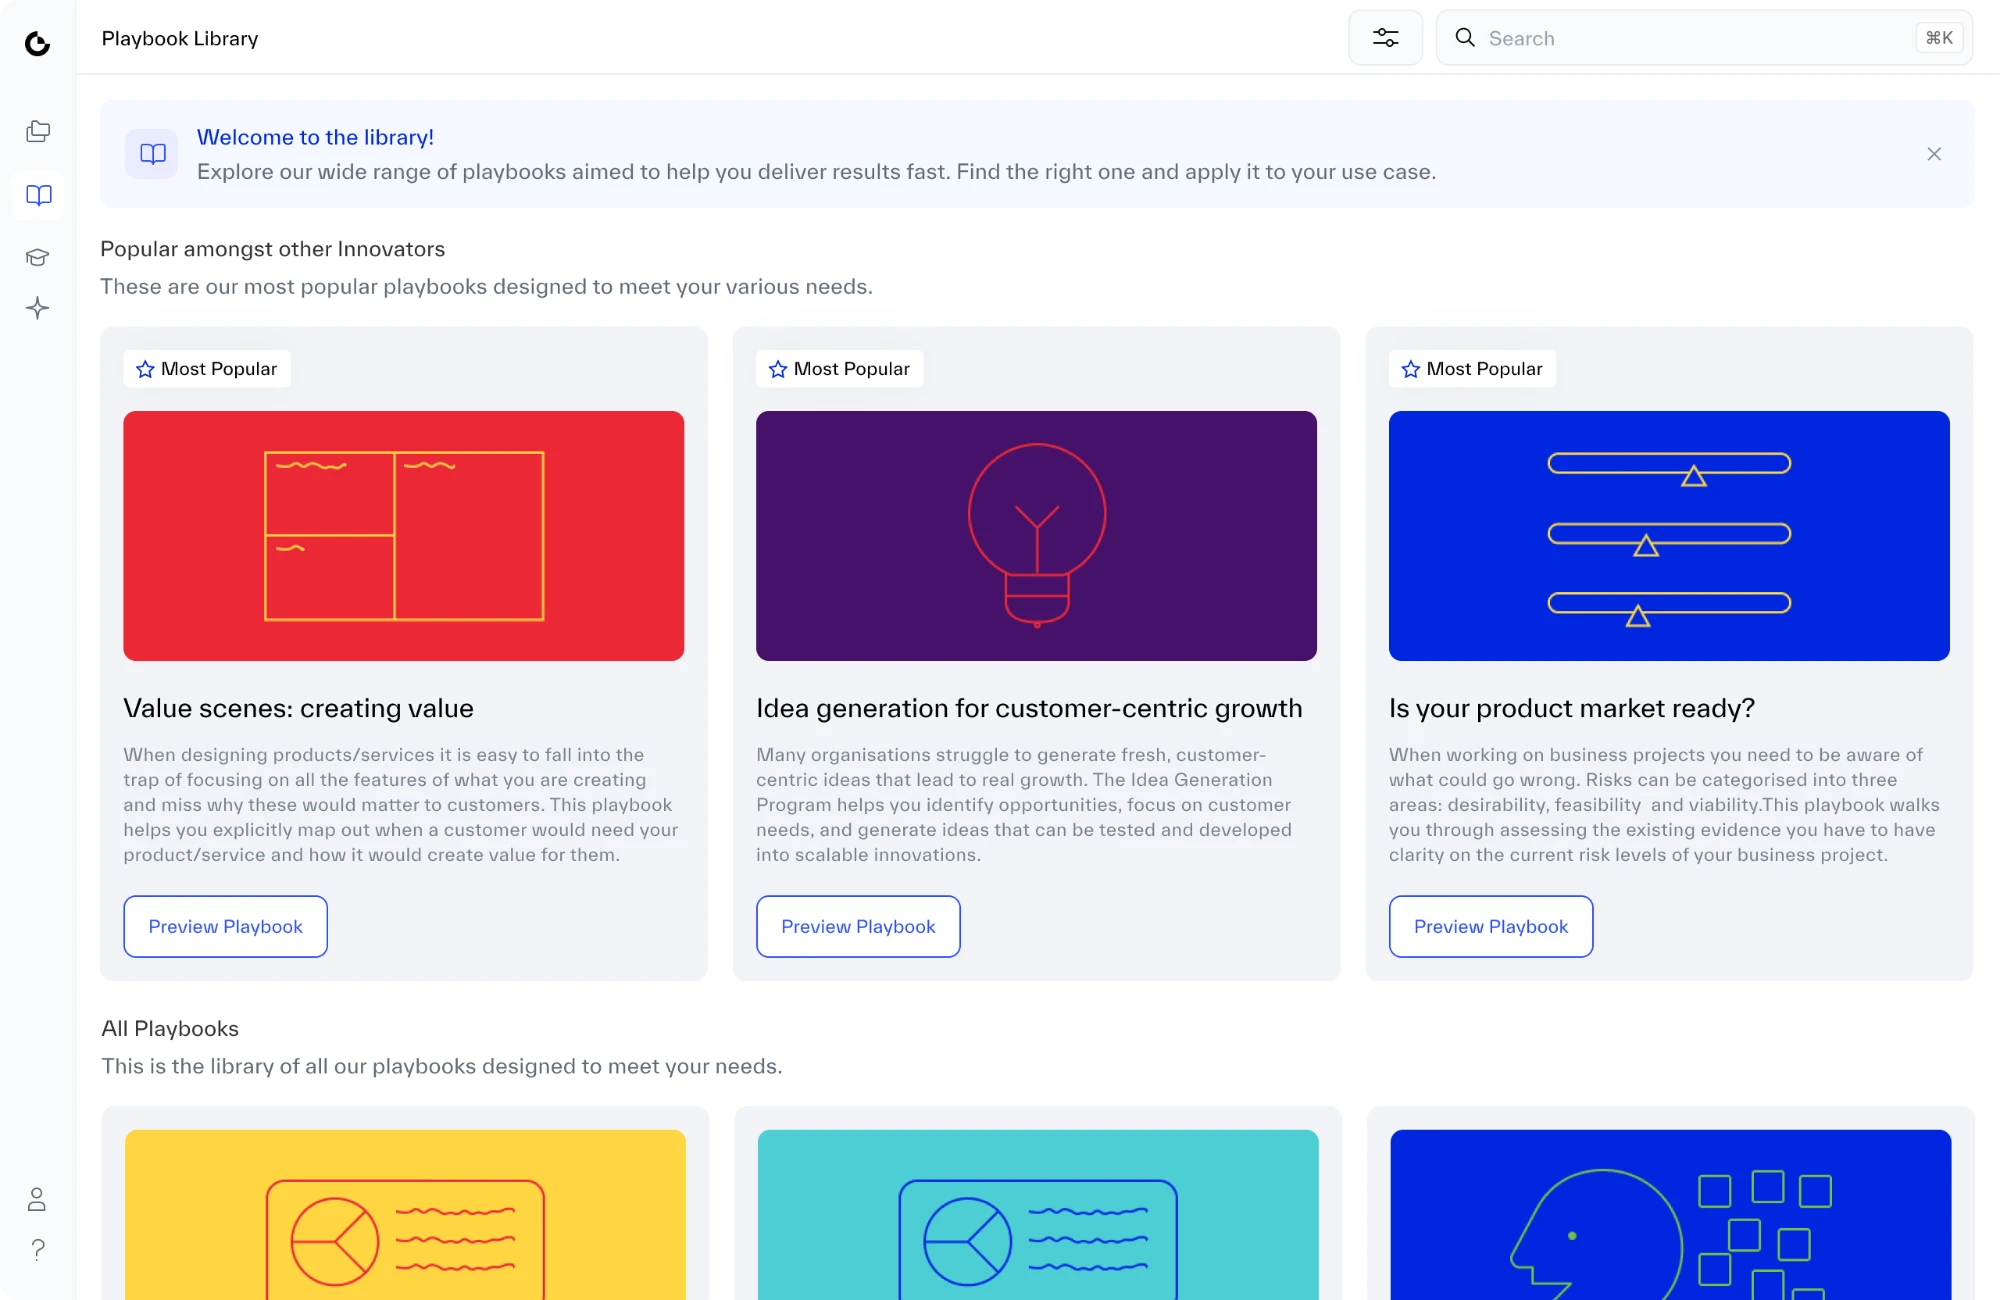Click the star on Idea generation card
Image resolution: width=2000 pixels, height=1300 pixels.
coord(778,369)
